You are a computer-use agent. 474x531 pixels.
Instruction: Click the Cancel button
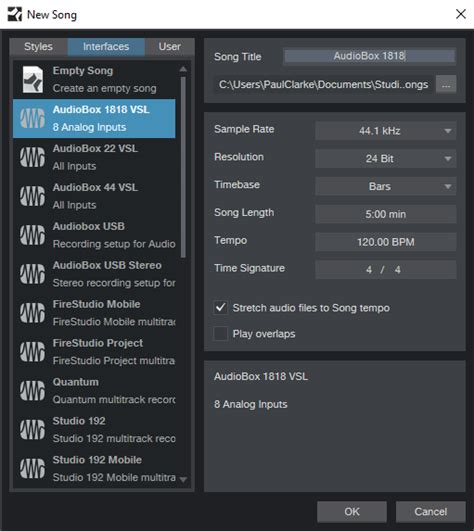431,512
